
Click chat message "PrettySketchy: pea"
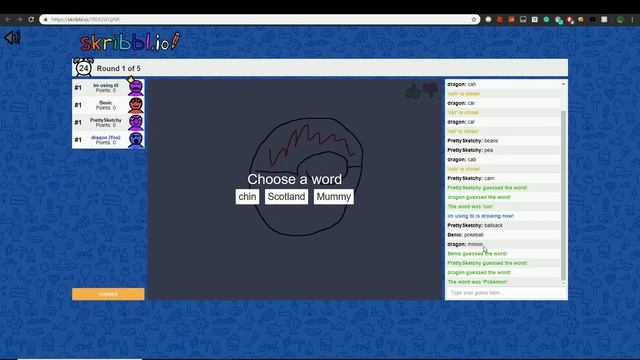(470, 150)
